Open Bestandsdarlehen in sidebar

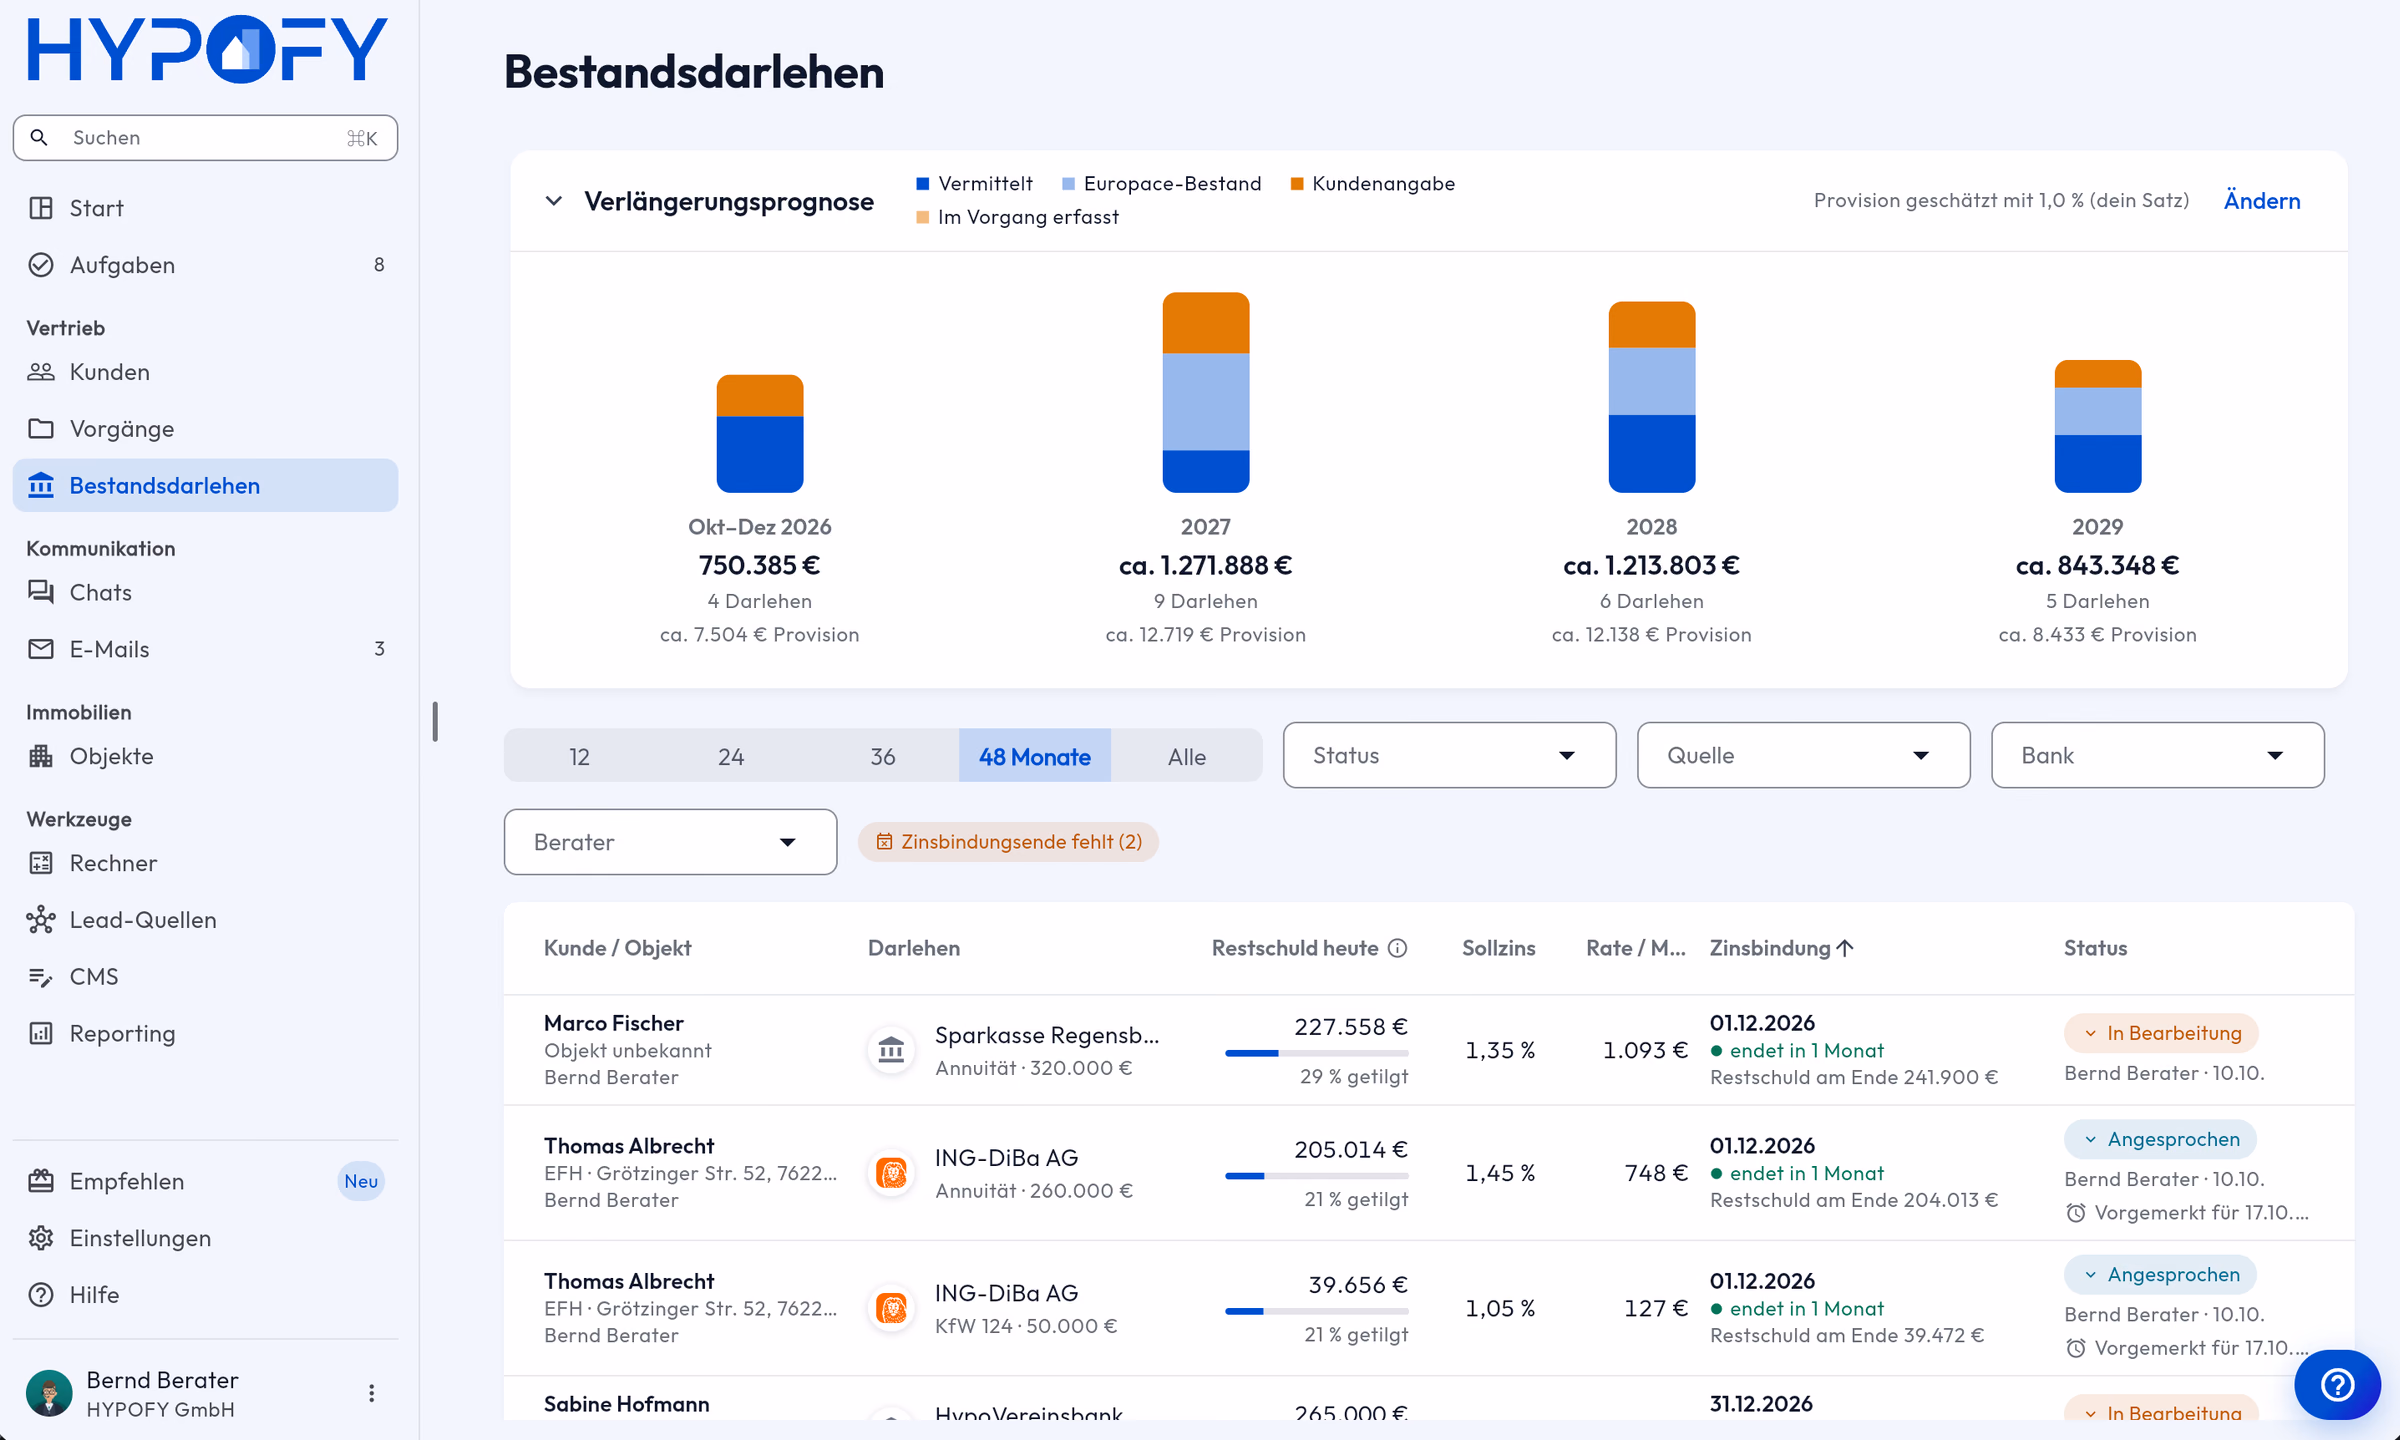click(x=205, y=486)
